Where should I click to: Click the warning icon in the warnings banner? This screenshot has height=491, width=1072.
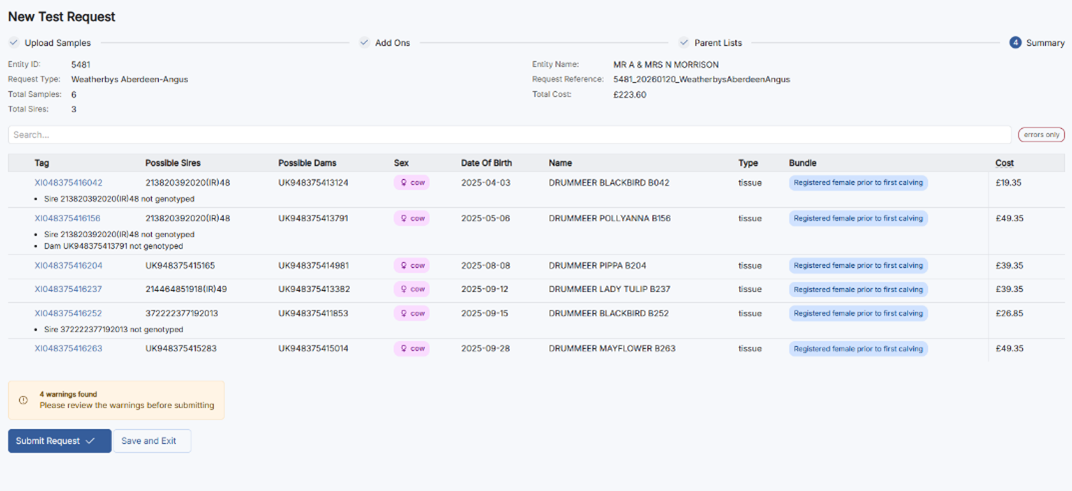(x=23, y=400)
